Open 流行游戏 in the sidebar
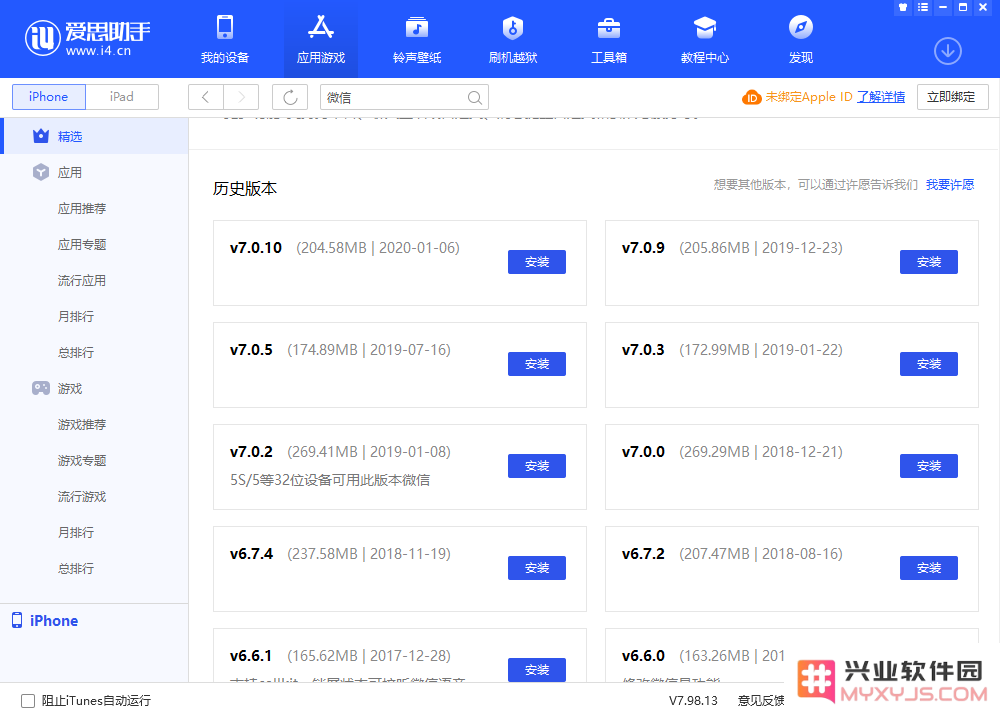Image resolution: width=1000 pixels, height=718 pixels. [x=82, y=497]
